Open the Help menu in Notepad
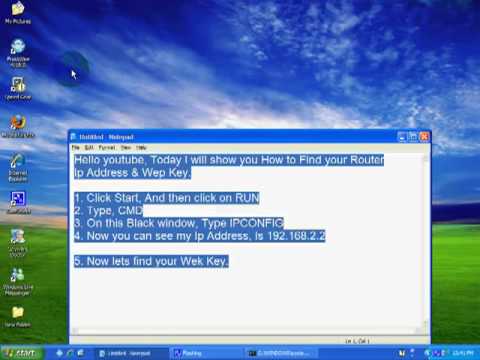 pyautogui.click(x=141, y=147)
